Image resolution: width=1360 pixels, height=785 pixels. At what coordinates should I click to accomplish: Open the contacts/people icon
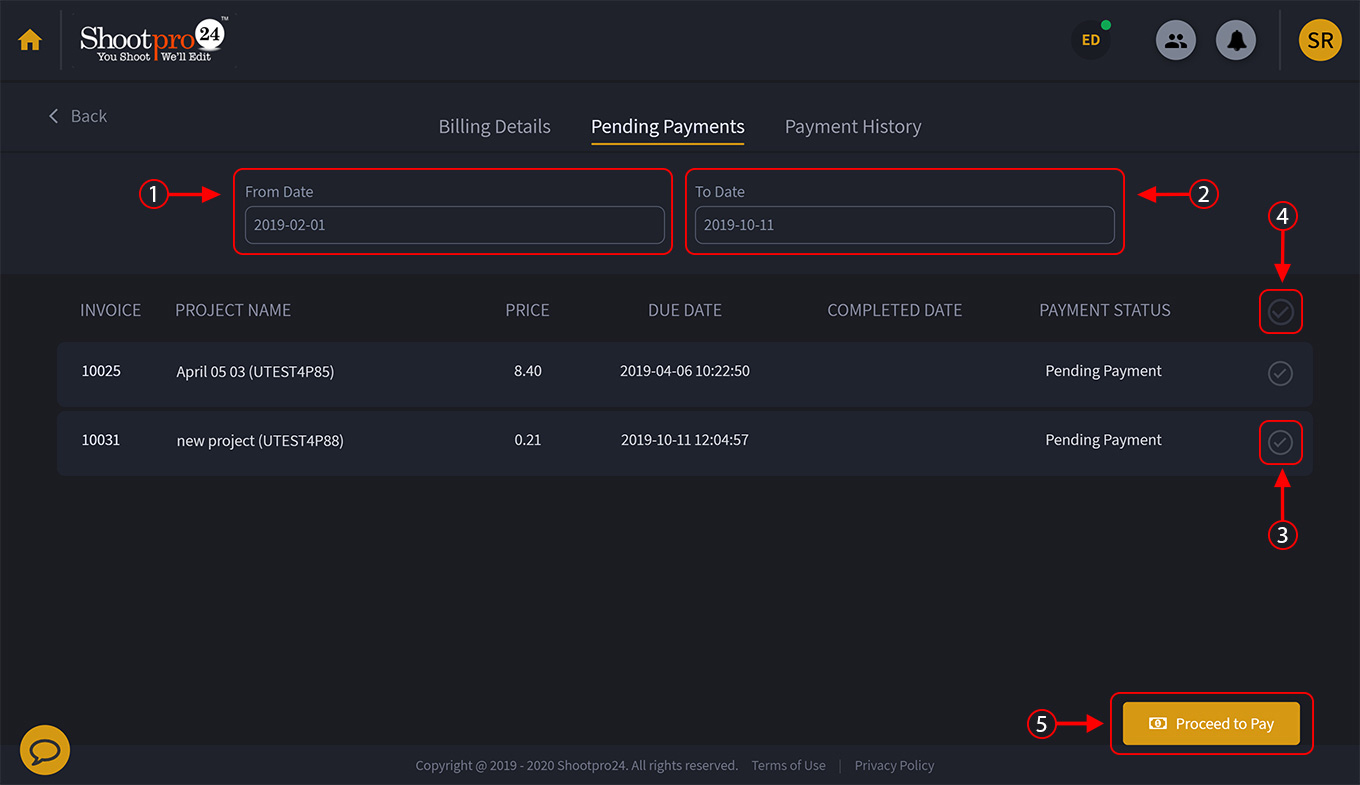coord(1176,39)
